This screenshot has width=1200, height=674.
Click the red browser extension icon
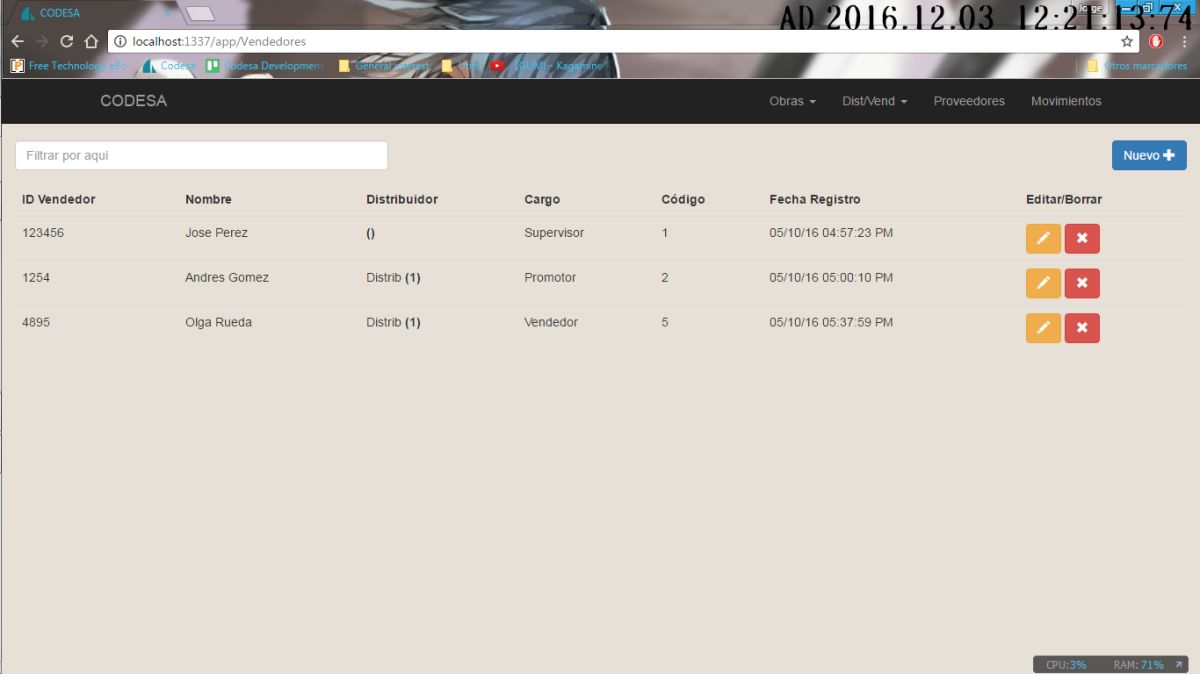tap(1156, 42)
